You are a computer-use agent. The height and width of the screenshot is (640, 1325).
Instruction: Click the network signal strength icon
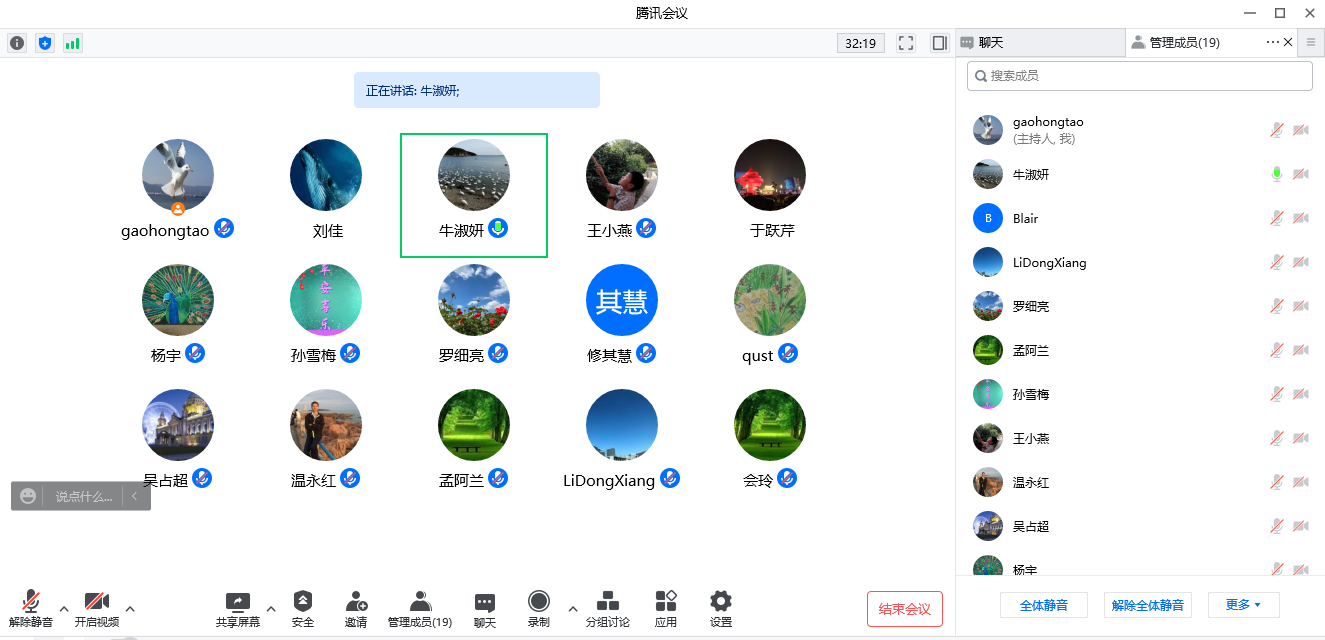point(72,43)
